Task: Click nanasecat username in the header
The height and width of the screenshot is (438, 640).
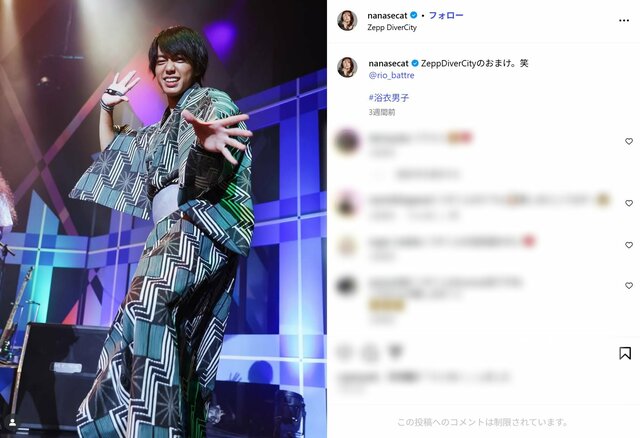Action: point(387,16)
